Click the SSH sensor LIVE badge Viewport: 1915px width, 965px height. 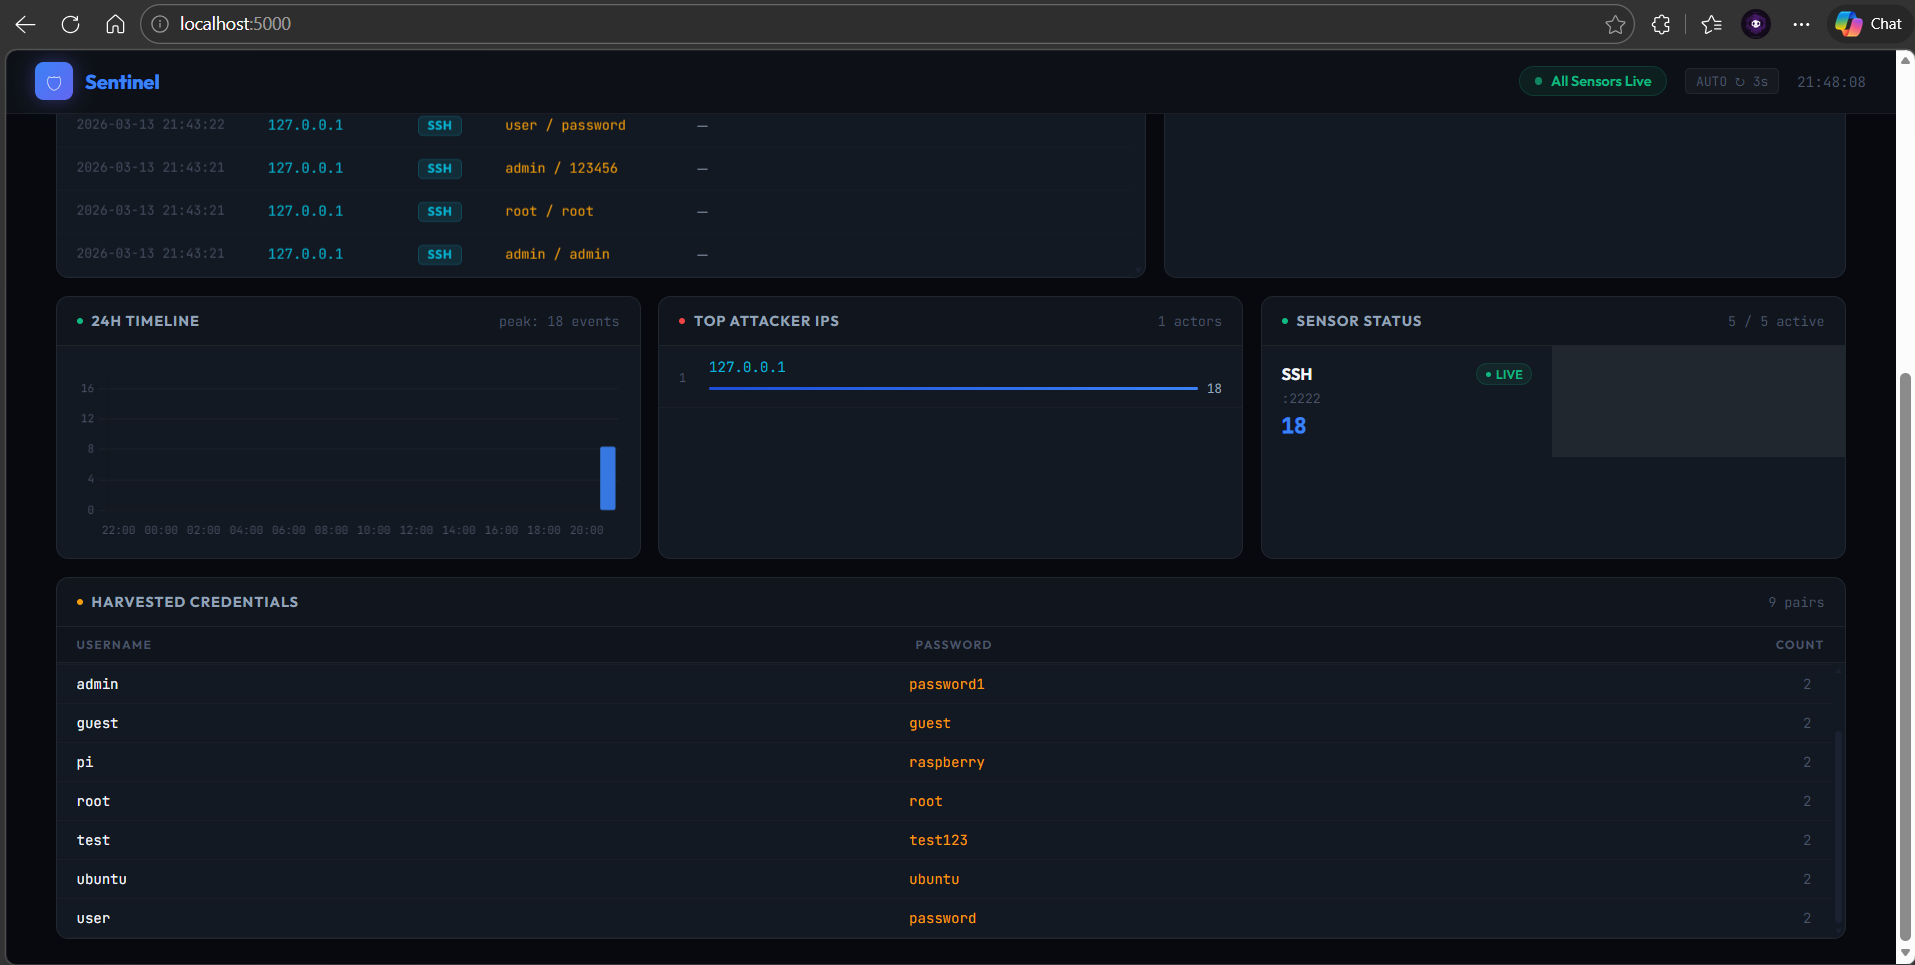(x=1503, y=375)
